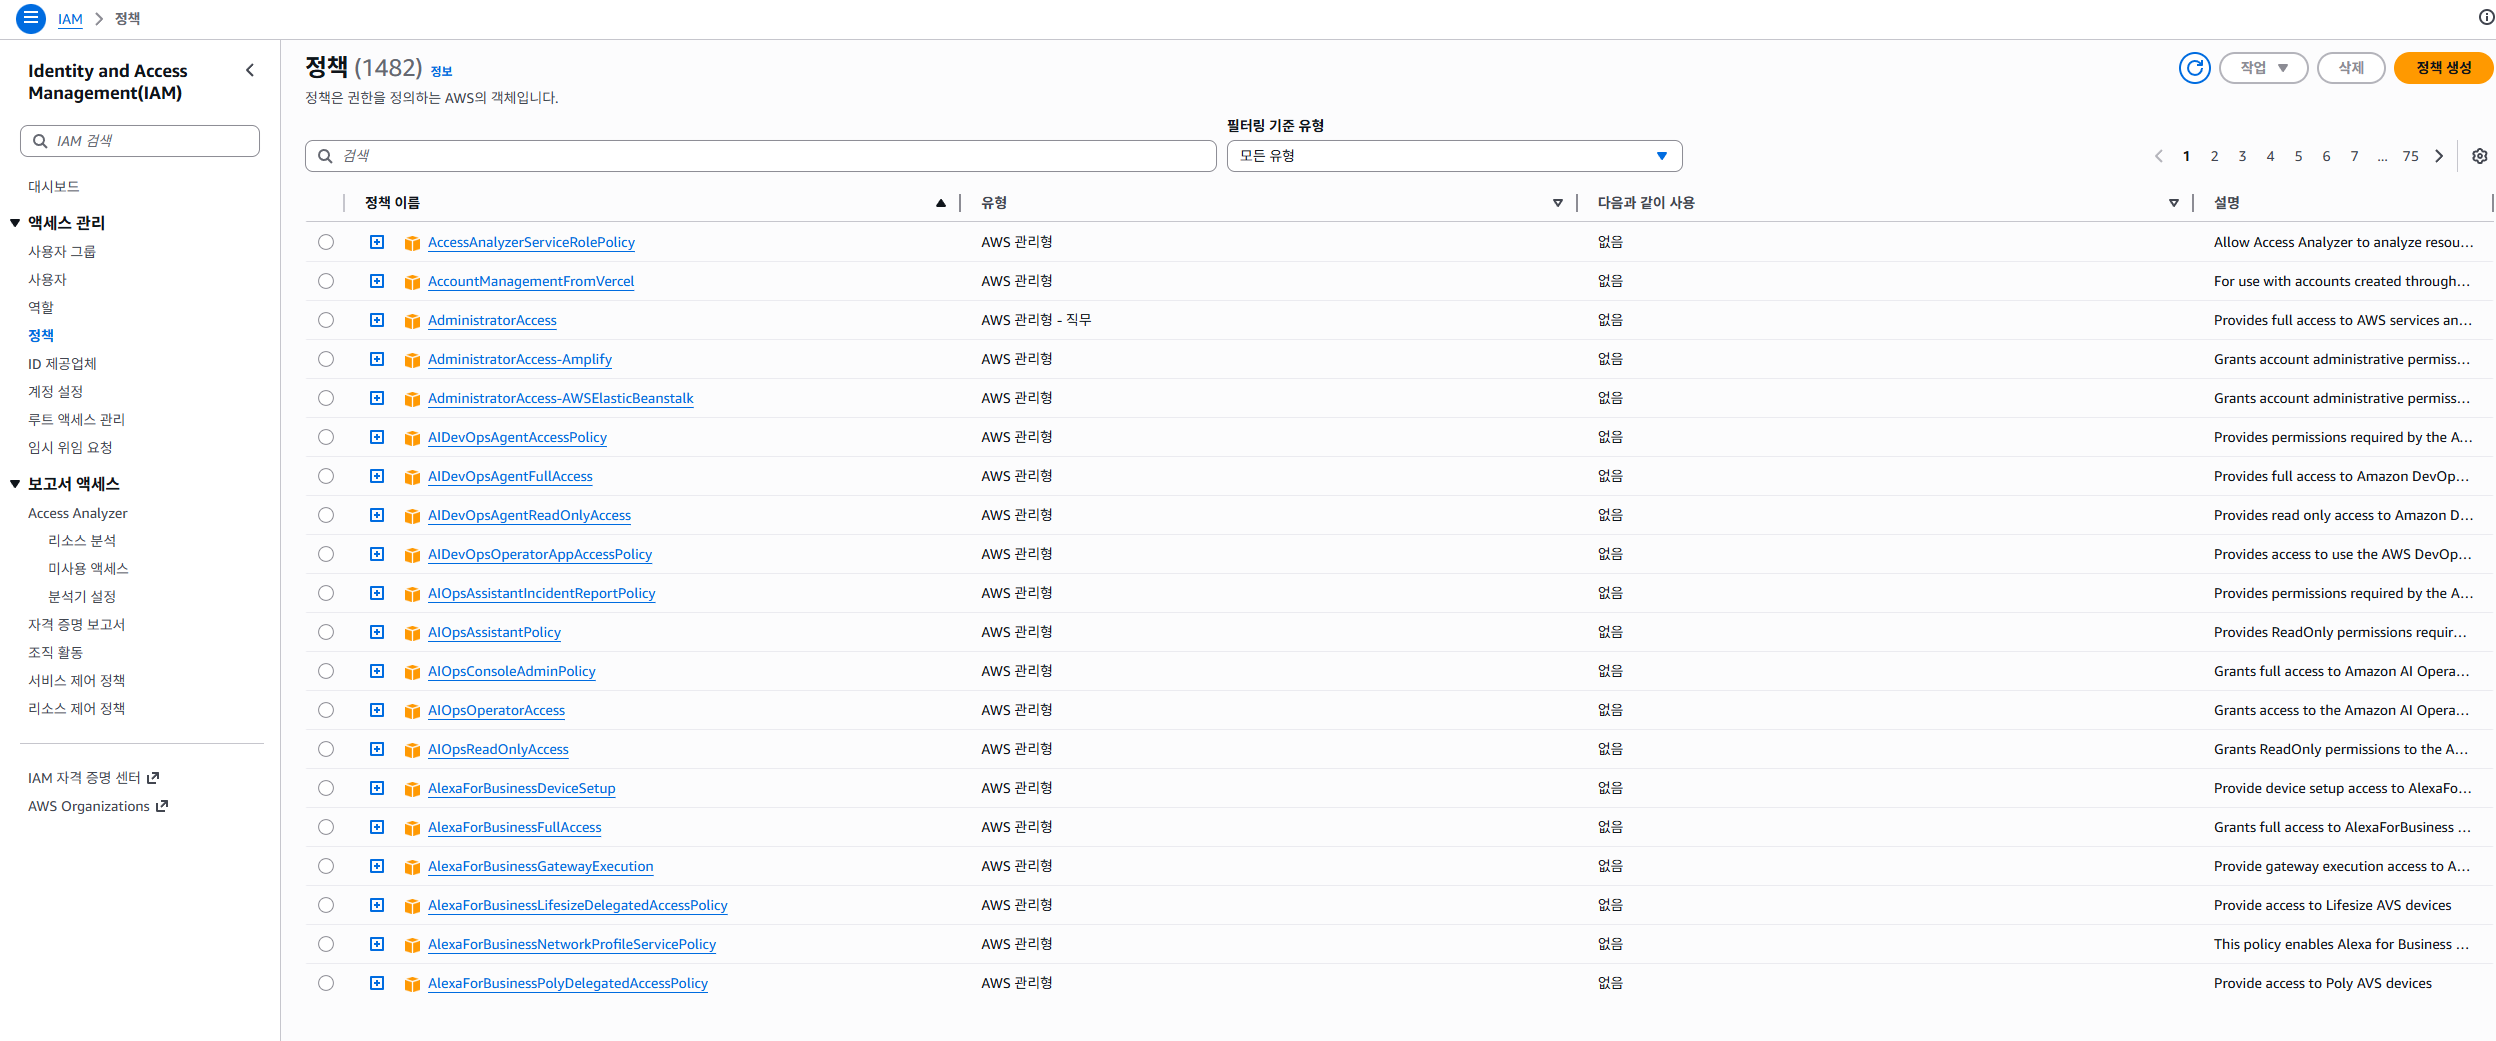Open 대시보드 in the sidebar
2496x1041 pixels.
pyautogui.click(x=54, y=186)
